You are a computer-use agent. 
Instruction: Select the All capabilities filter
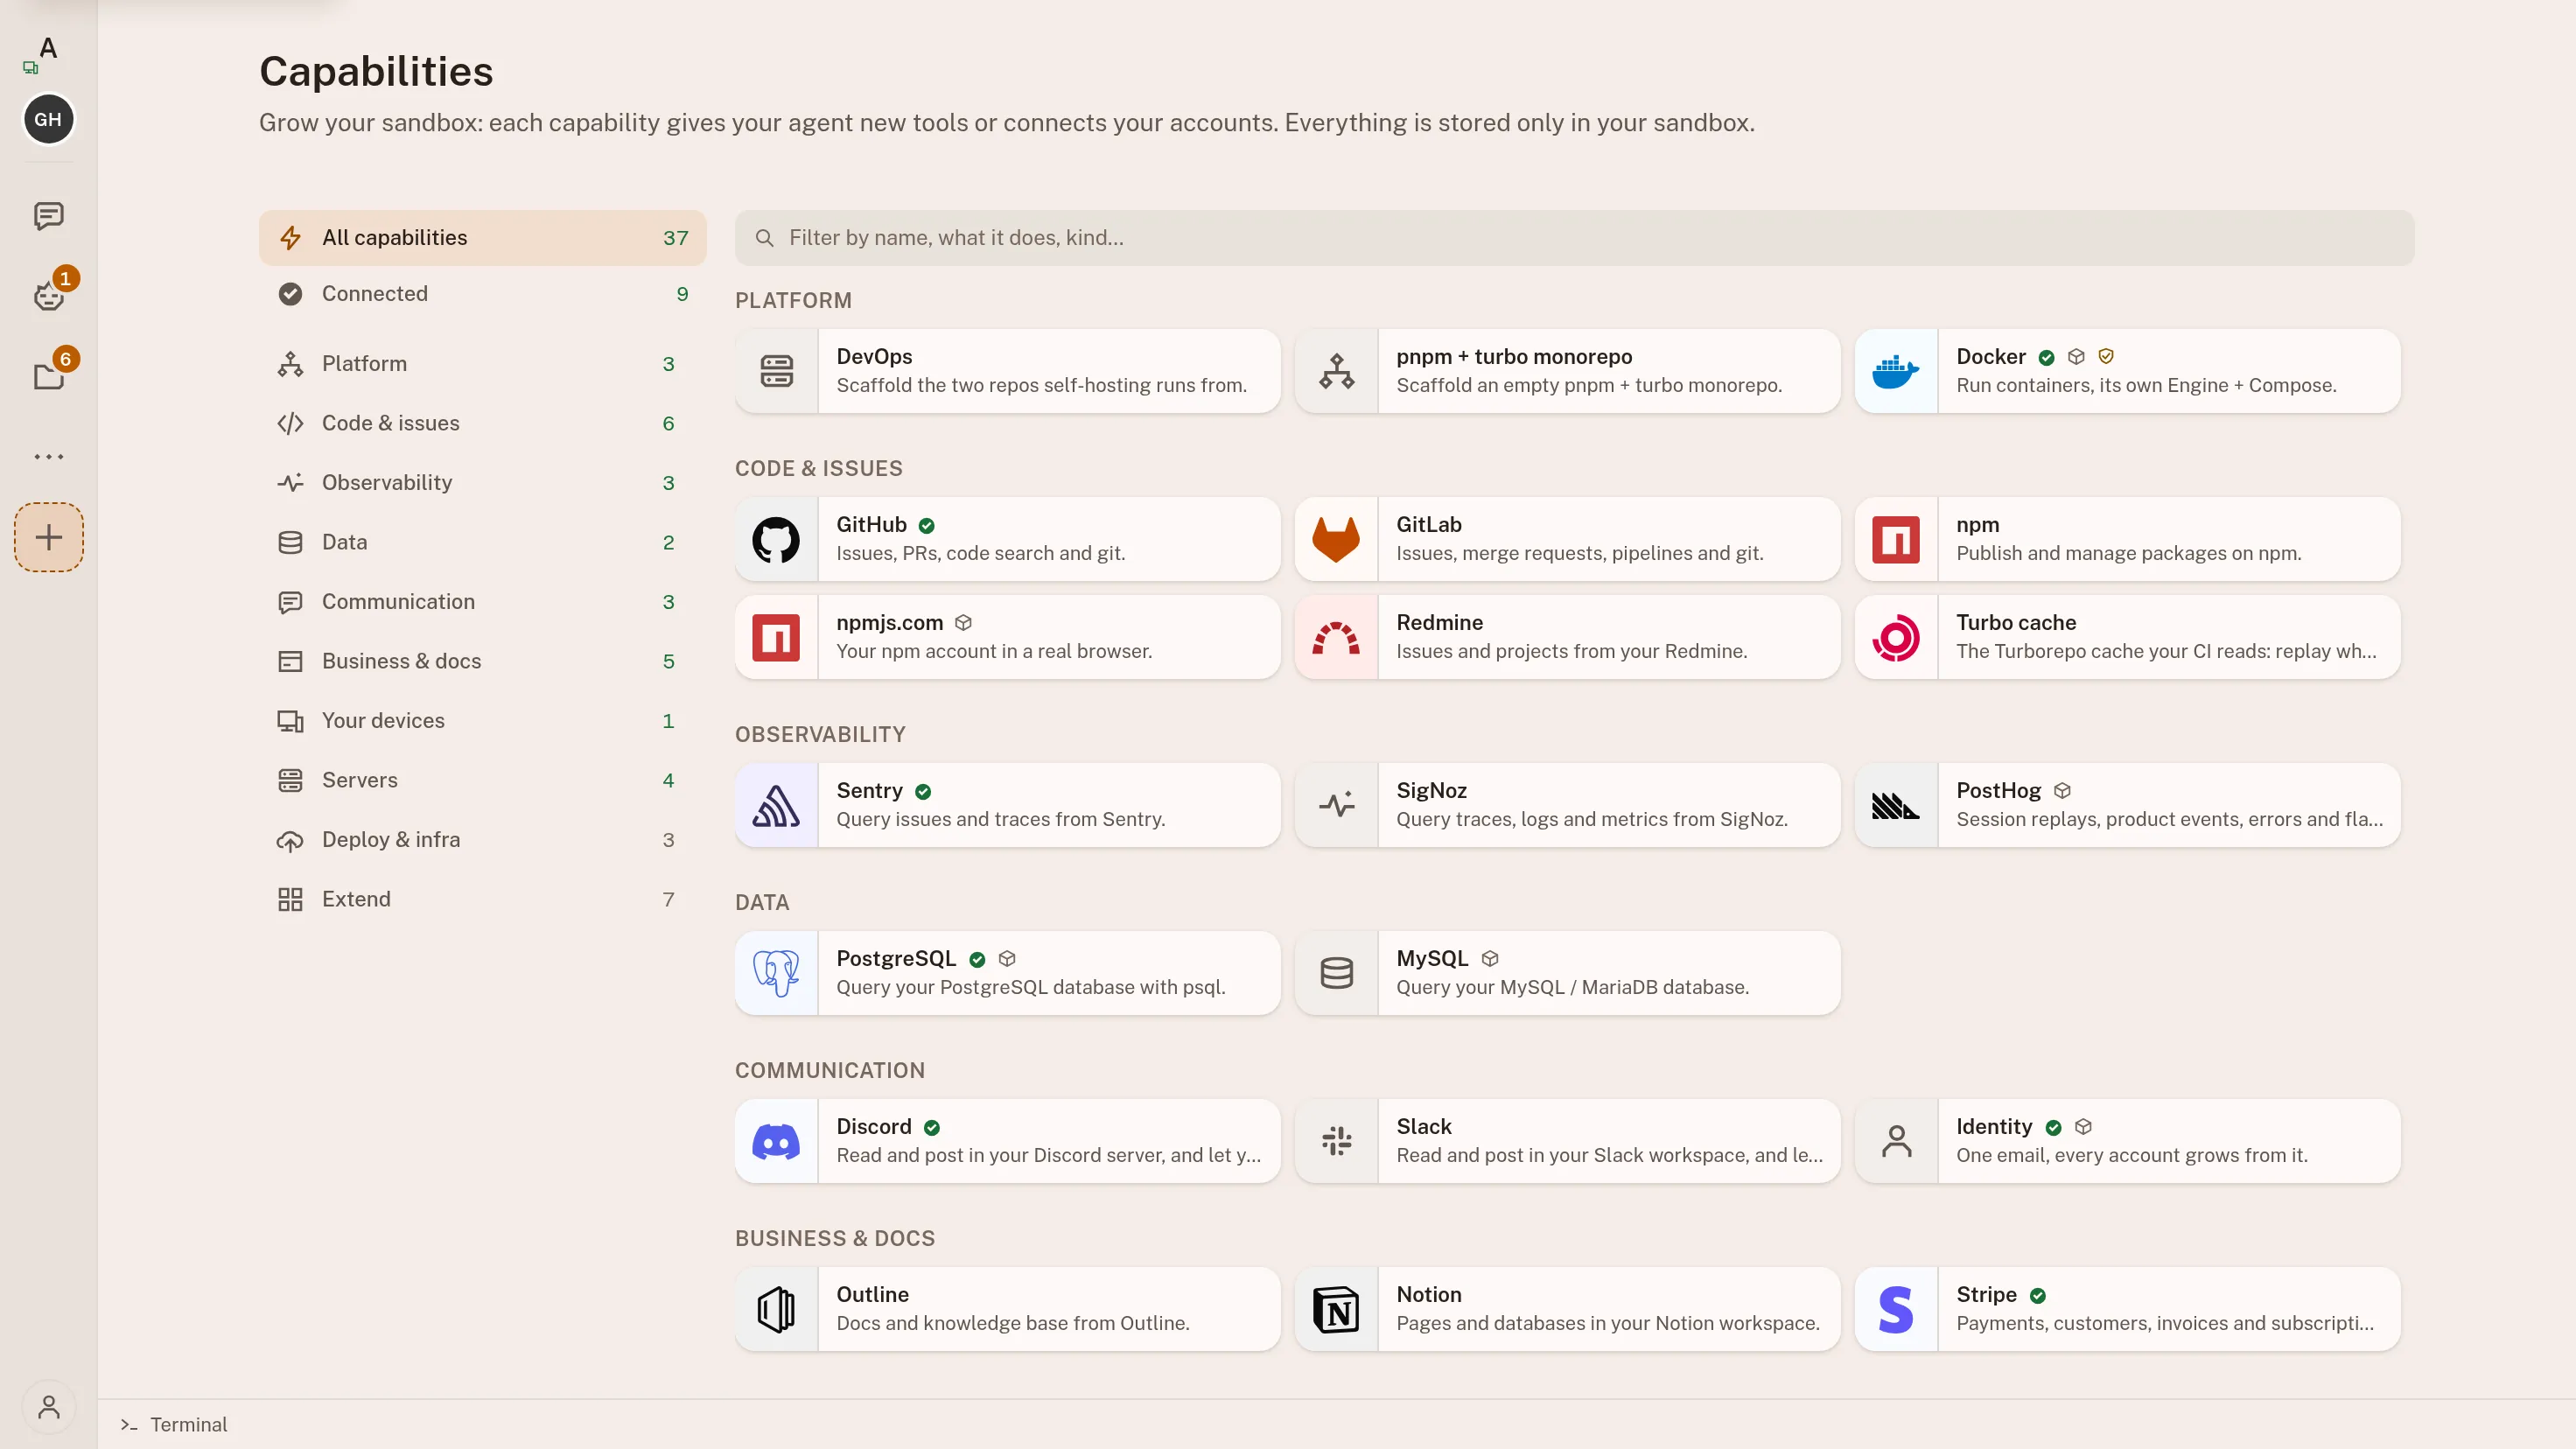[x=482, y=237]
